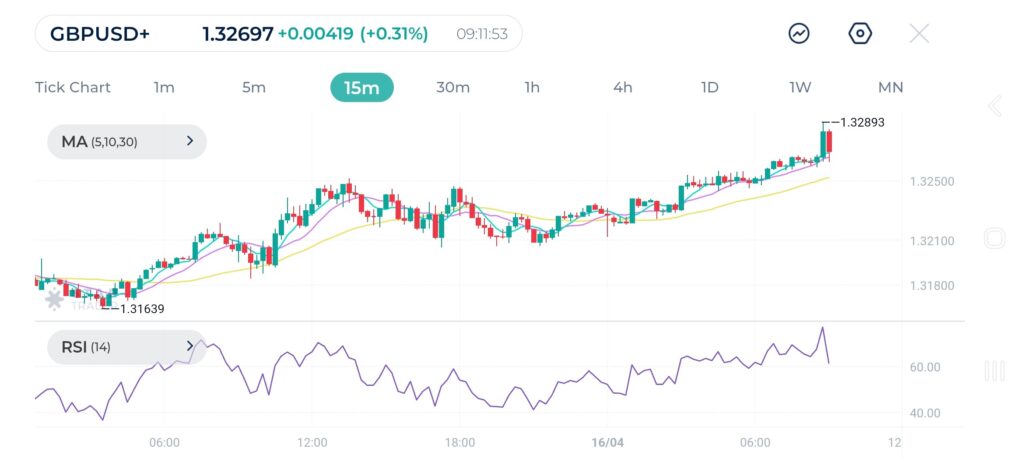The width and height of the screenshot is (1024, 473).
Task: Select the active 15m timeframe
Action: (x=362, y=87)
